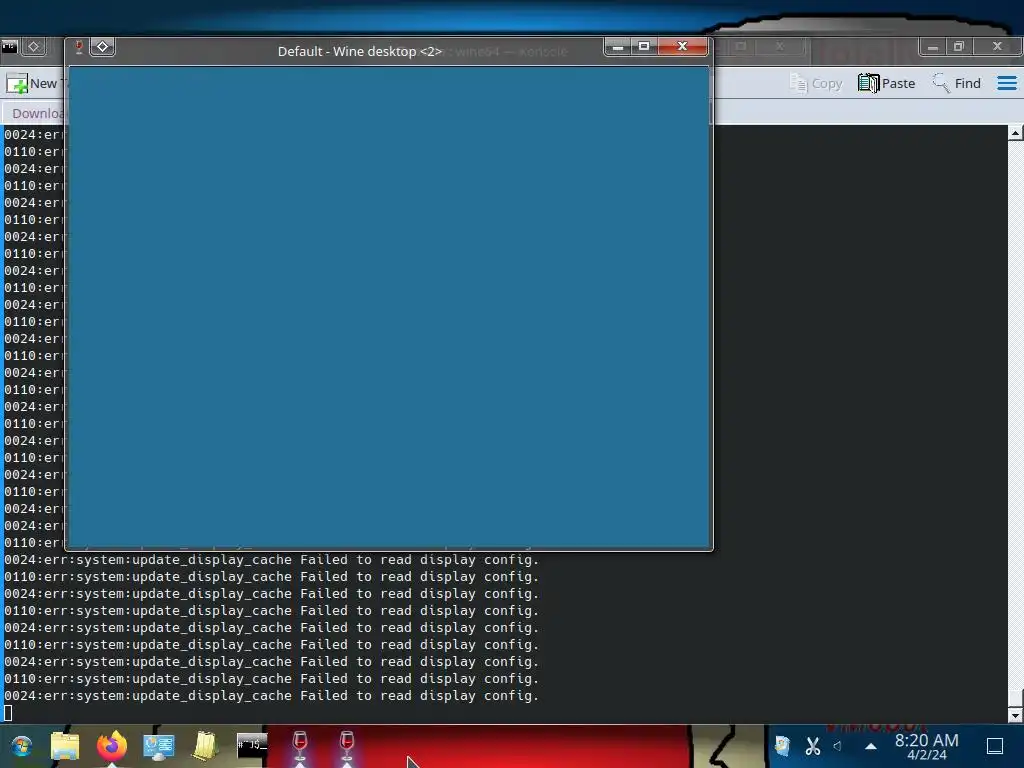This screenshot has height=768, width=1024.
Task: Click the New Tab button in Konsole
Action: (x=33, y=84)
